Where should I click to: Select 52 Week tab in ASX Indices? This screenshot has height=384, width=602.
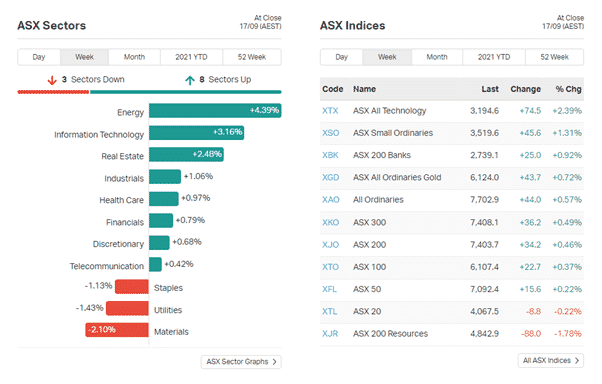click(x=554, y=57)
